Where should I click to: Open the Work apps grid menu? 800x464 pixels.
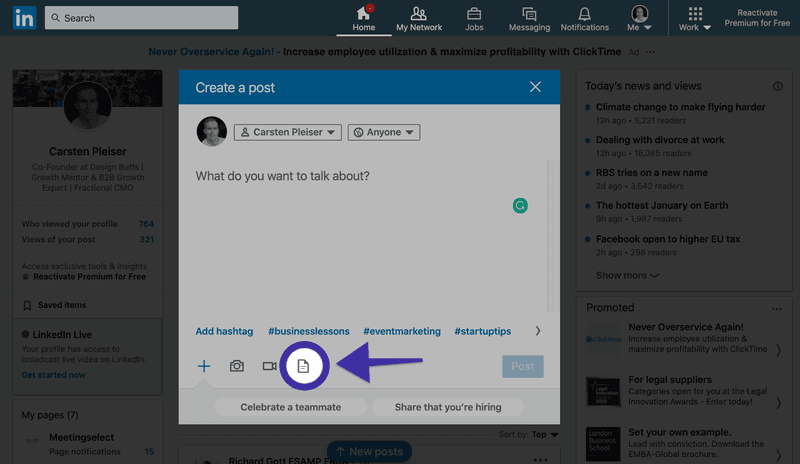click(695, 19)
